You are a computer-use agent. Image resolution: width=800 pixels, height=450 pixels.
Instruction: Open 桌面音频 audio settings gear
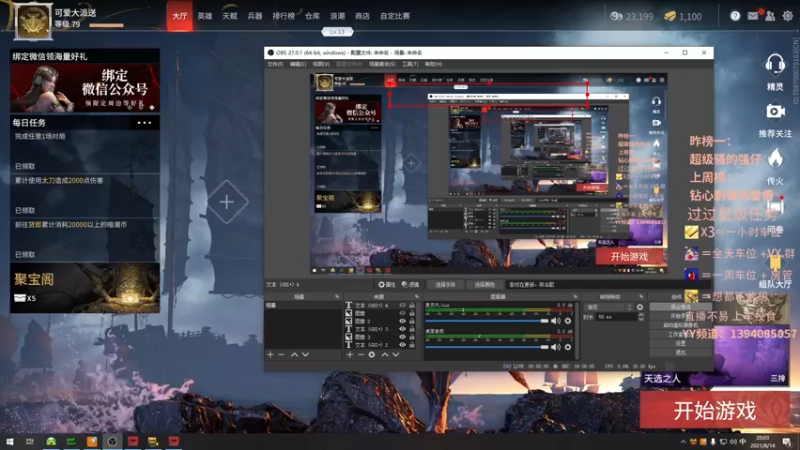568,347
